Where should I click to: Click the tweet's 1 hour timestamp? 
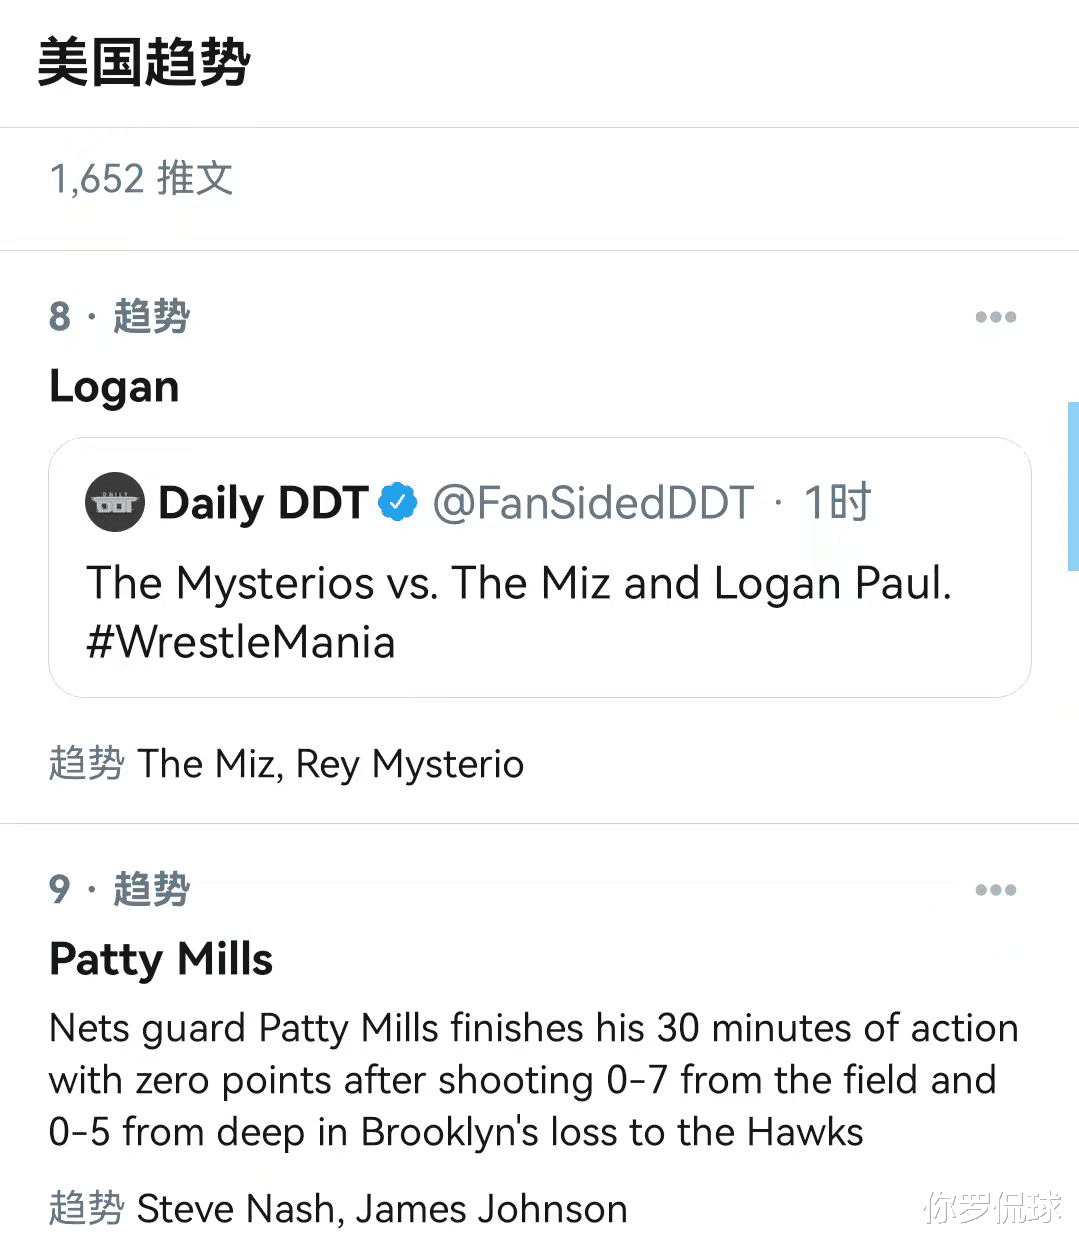[838, 502]
